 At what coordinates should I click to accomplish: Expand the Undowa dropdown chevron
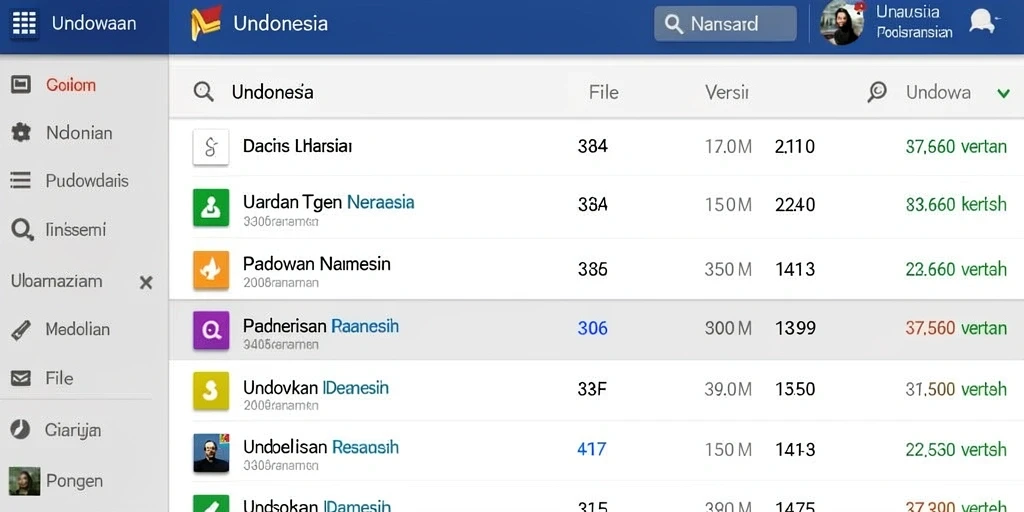tap(1004, 93)
